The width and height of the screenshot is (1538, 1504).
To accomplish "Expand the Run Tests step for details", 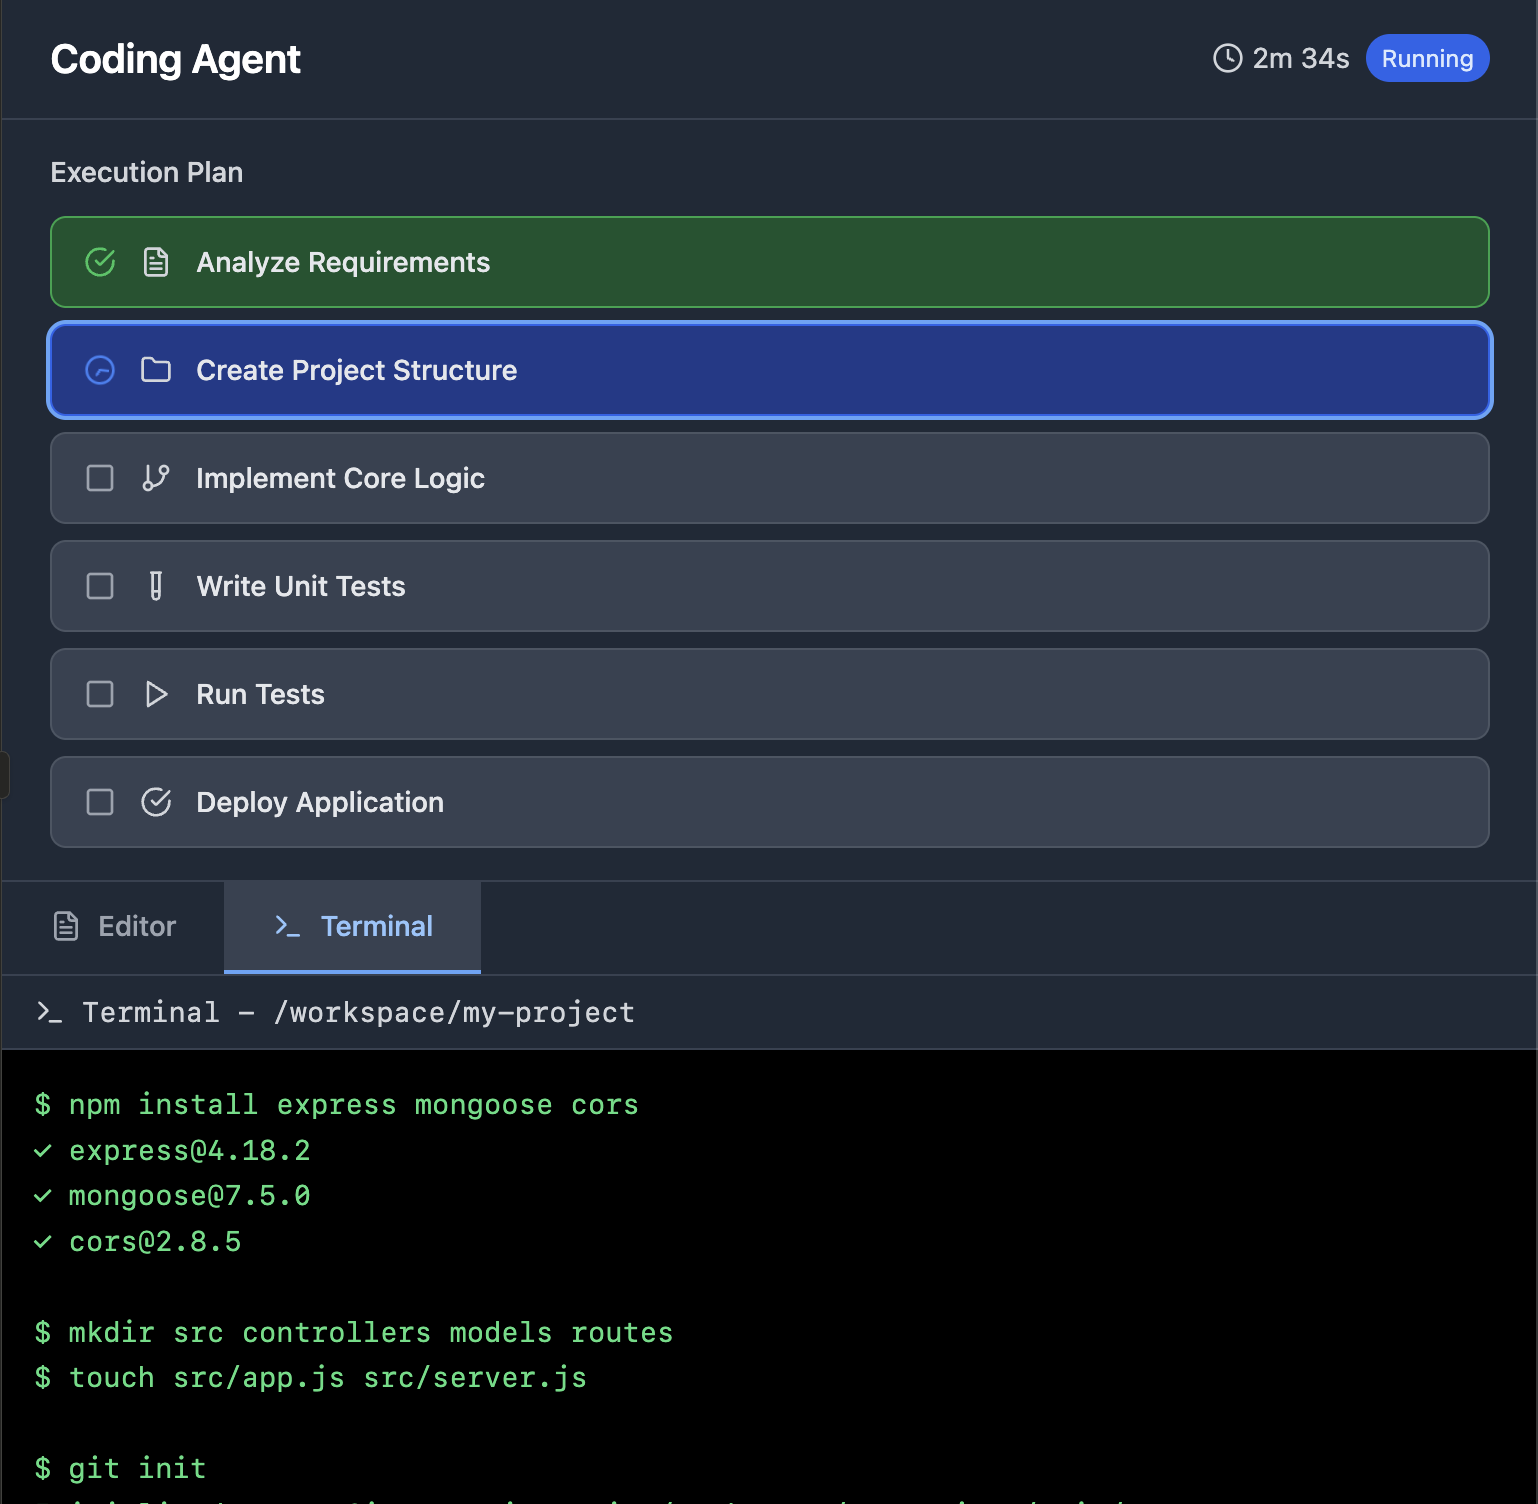I will click(768, 694).
